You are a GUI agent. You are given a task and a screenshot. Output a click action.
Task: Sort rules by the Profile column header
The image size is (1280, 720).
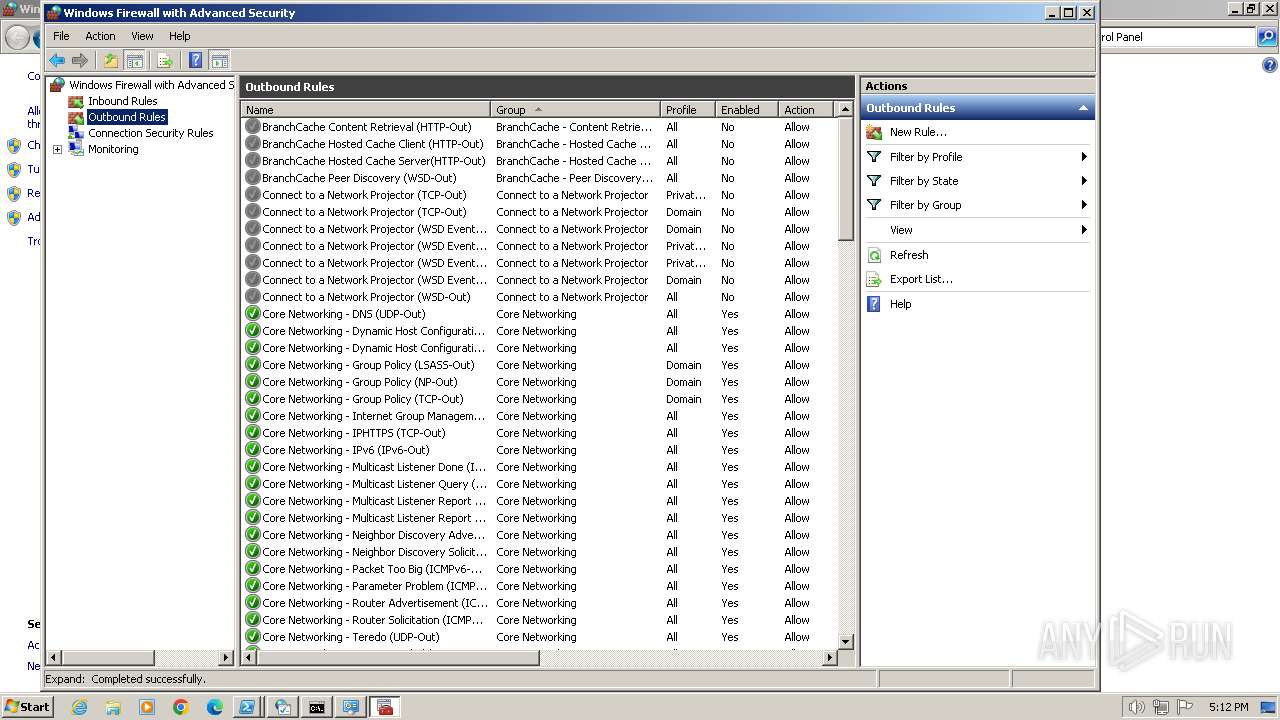(x=687, y=110)
